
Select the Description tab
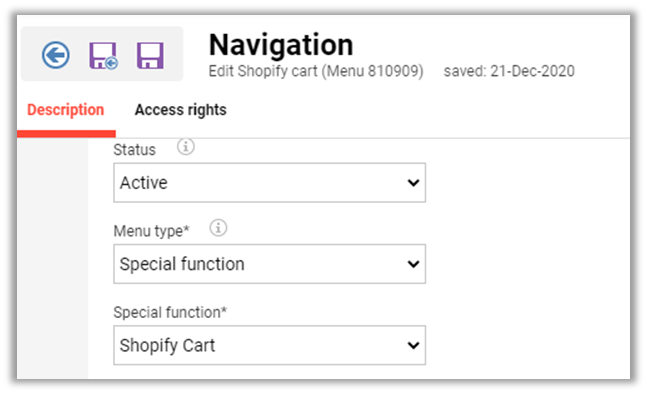(x=66, y=110)
